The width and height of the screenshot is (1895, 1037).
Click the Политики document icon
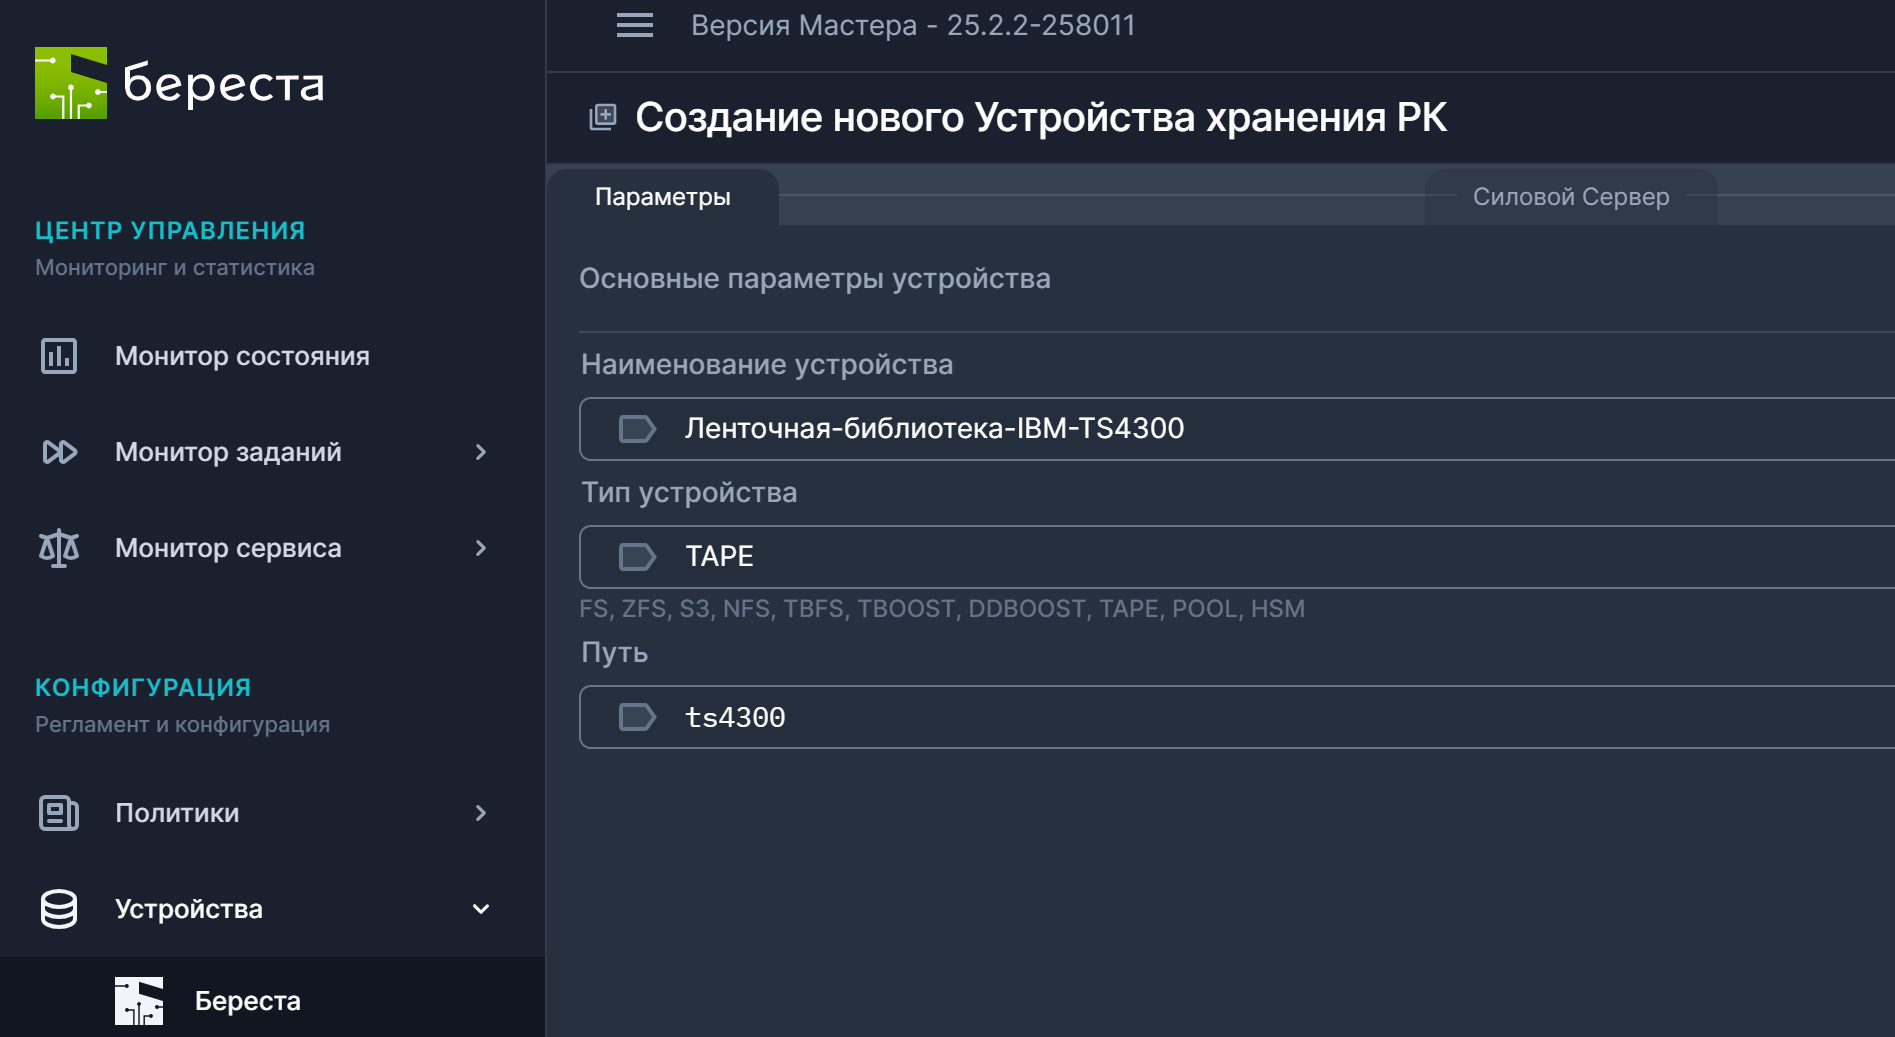tap(58, 813)
